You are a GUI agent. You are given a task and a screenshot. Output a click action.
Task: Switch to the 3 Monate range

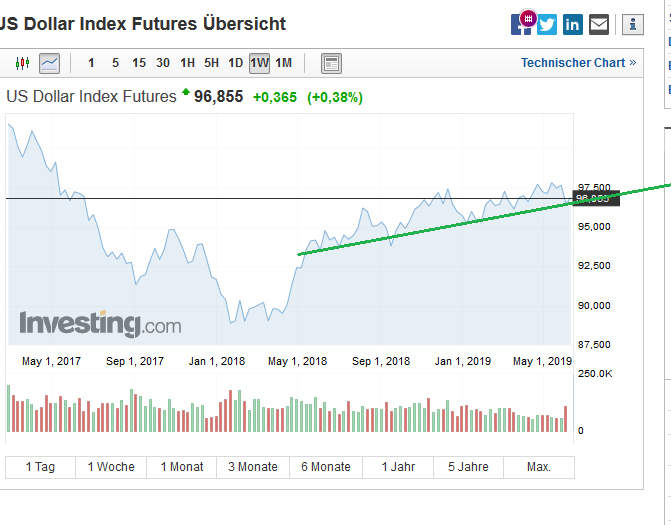point(253,467)
